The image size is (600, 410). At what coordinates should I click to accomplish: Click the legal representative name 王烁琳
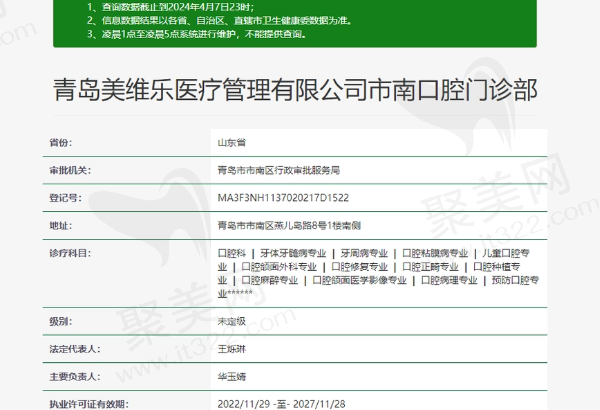click(x=232, y=349)
